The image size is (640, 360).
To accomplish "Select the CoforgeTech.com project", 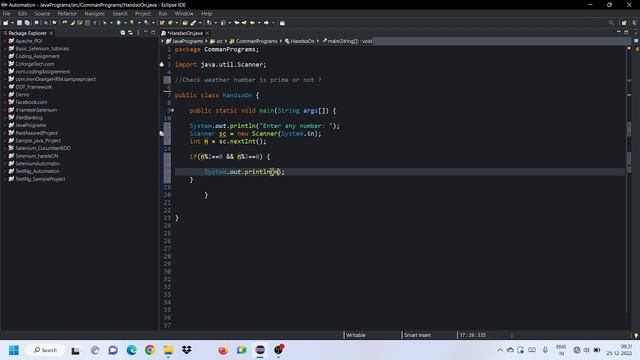I will tap(35, 64).
